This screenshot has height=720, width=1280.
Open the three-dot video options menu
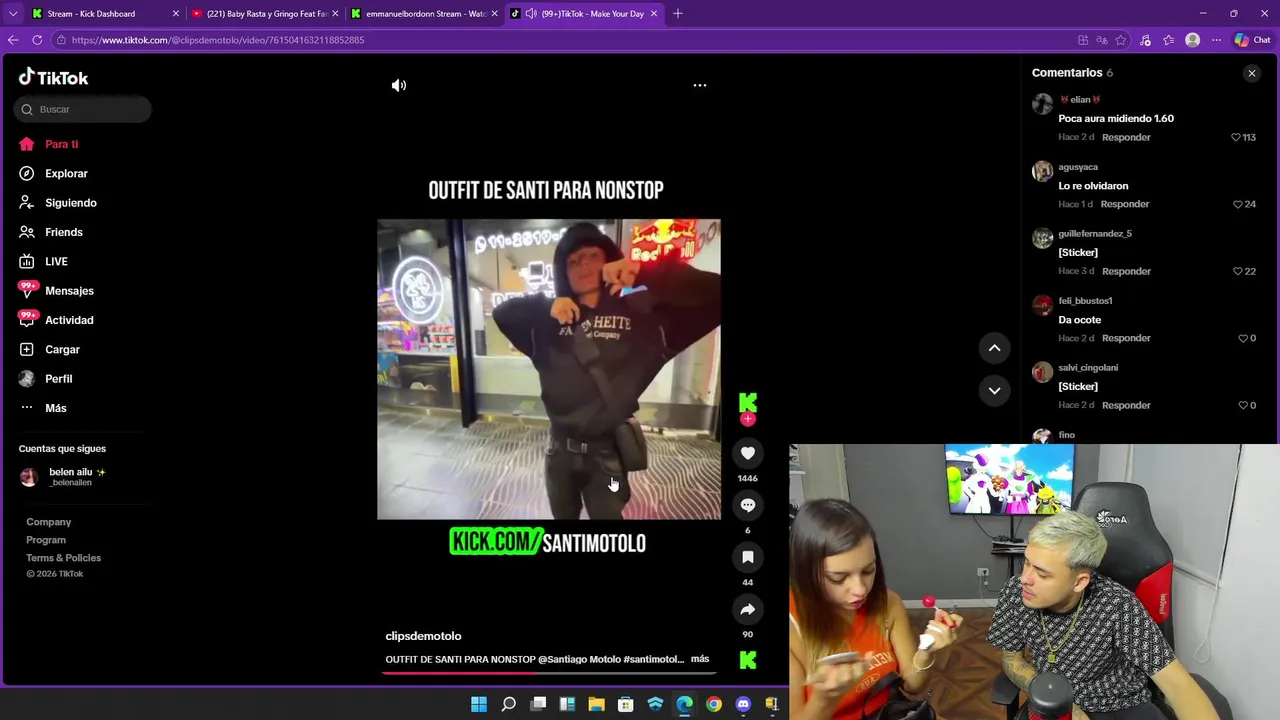[x=700, y=85]
